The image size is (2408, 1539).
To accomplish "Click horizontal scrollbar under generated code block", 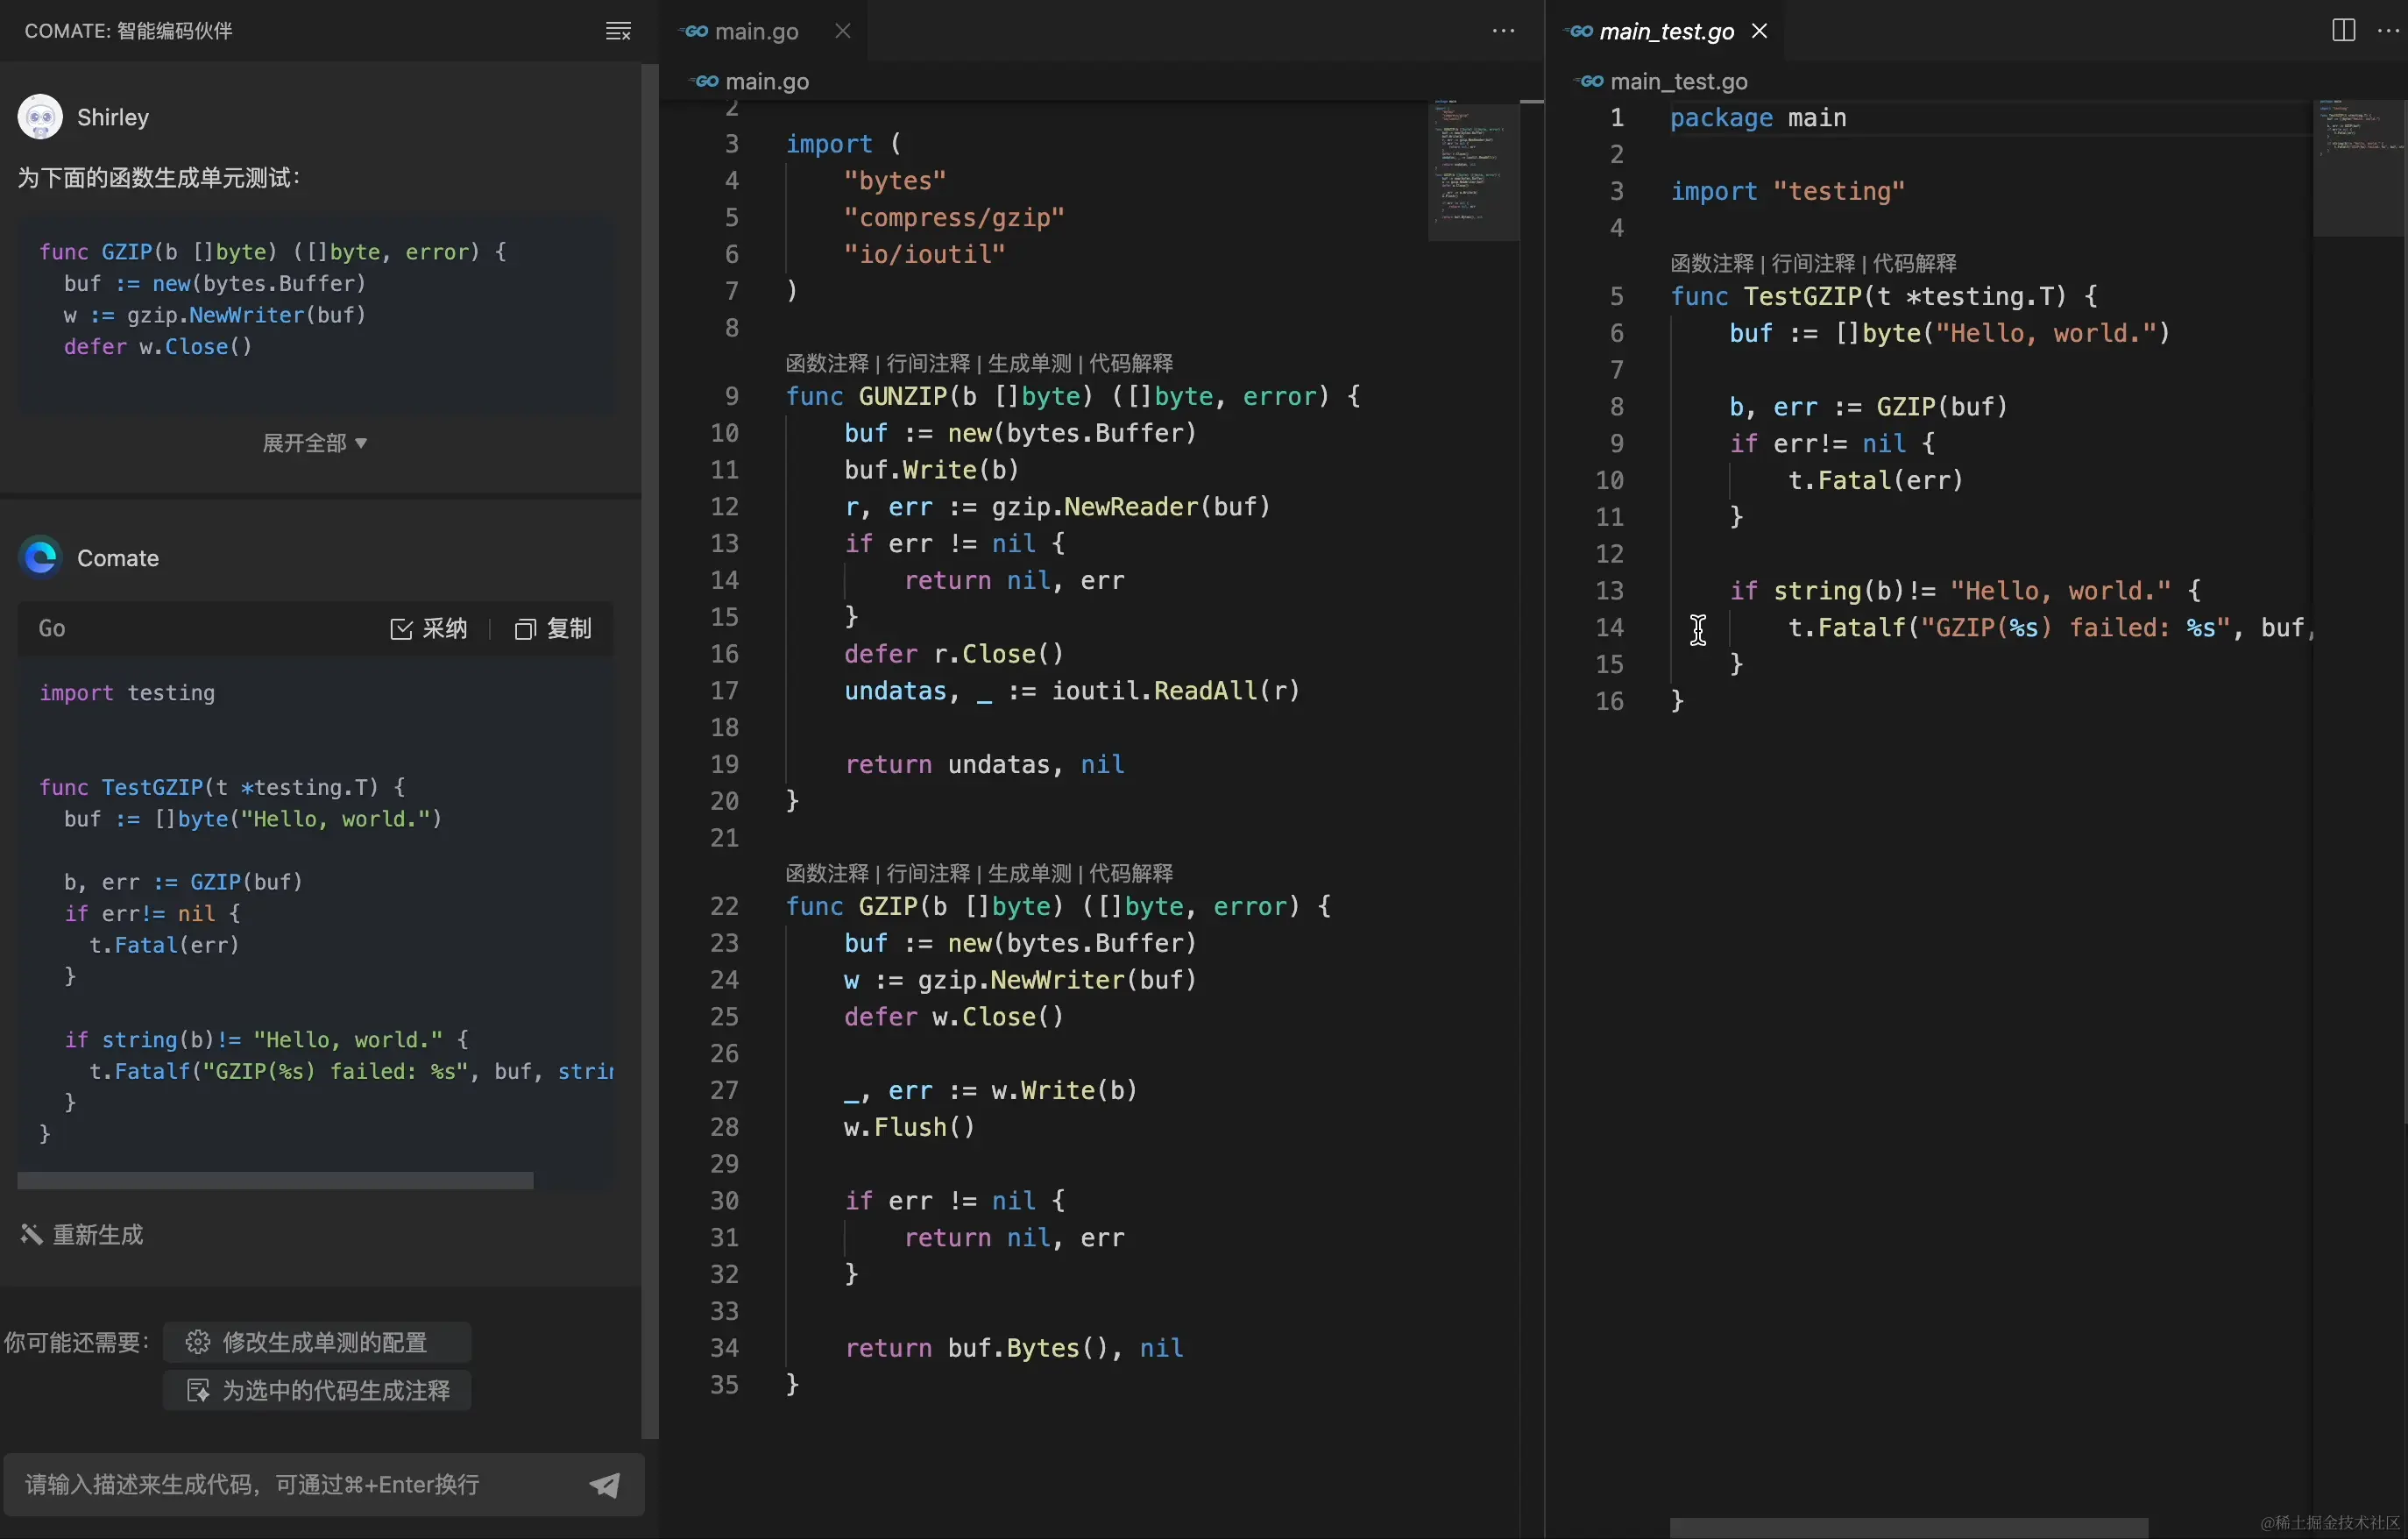I will click(275, 1181).
